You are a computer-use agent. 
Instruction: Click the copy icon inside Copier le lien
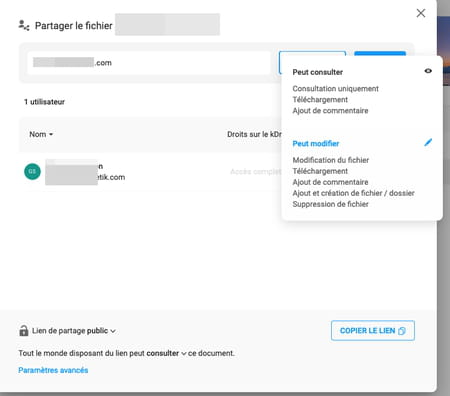coord(402,331)
